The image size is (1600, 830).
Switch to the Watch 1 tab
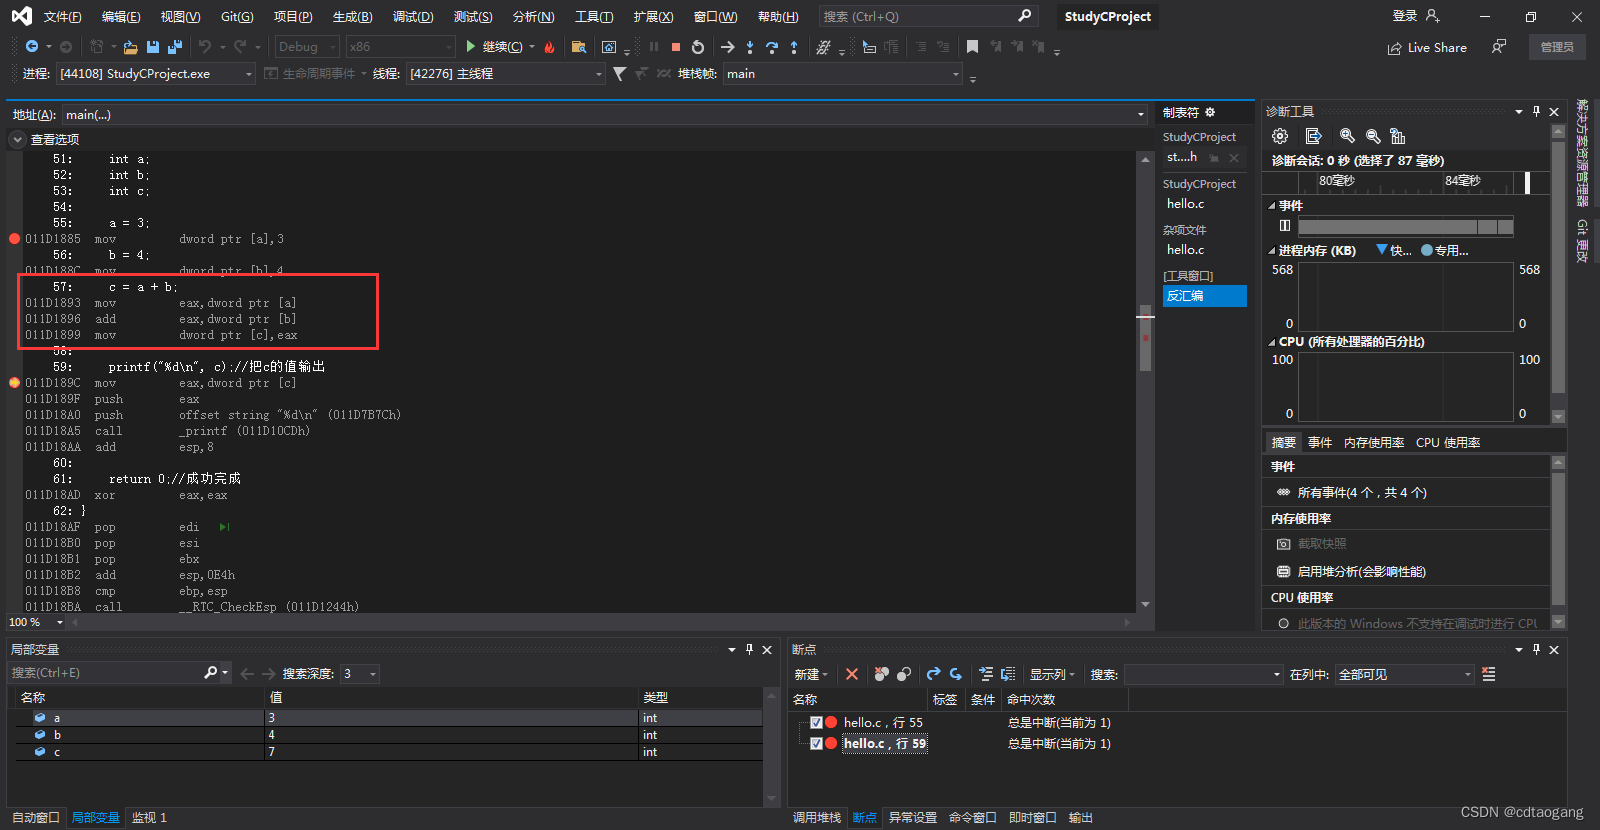coord(149,817)
